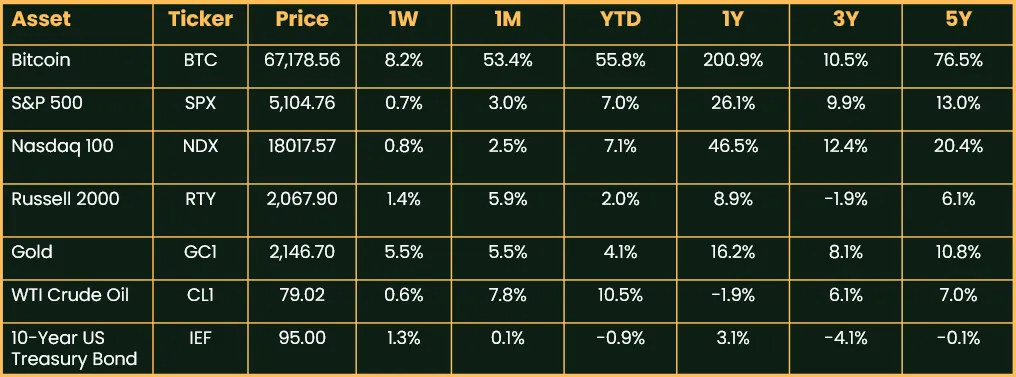Click the Bitcoin asset name
Image resolution: width=1016 pixels, height=377 pixels.
(x=41, y=61)
